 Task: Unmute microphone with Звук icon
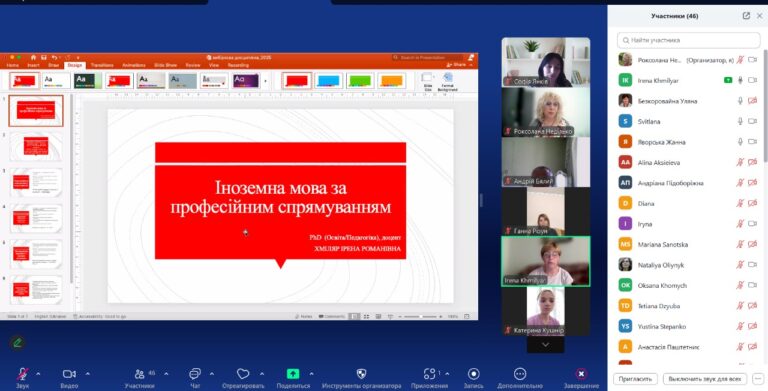23,374
